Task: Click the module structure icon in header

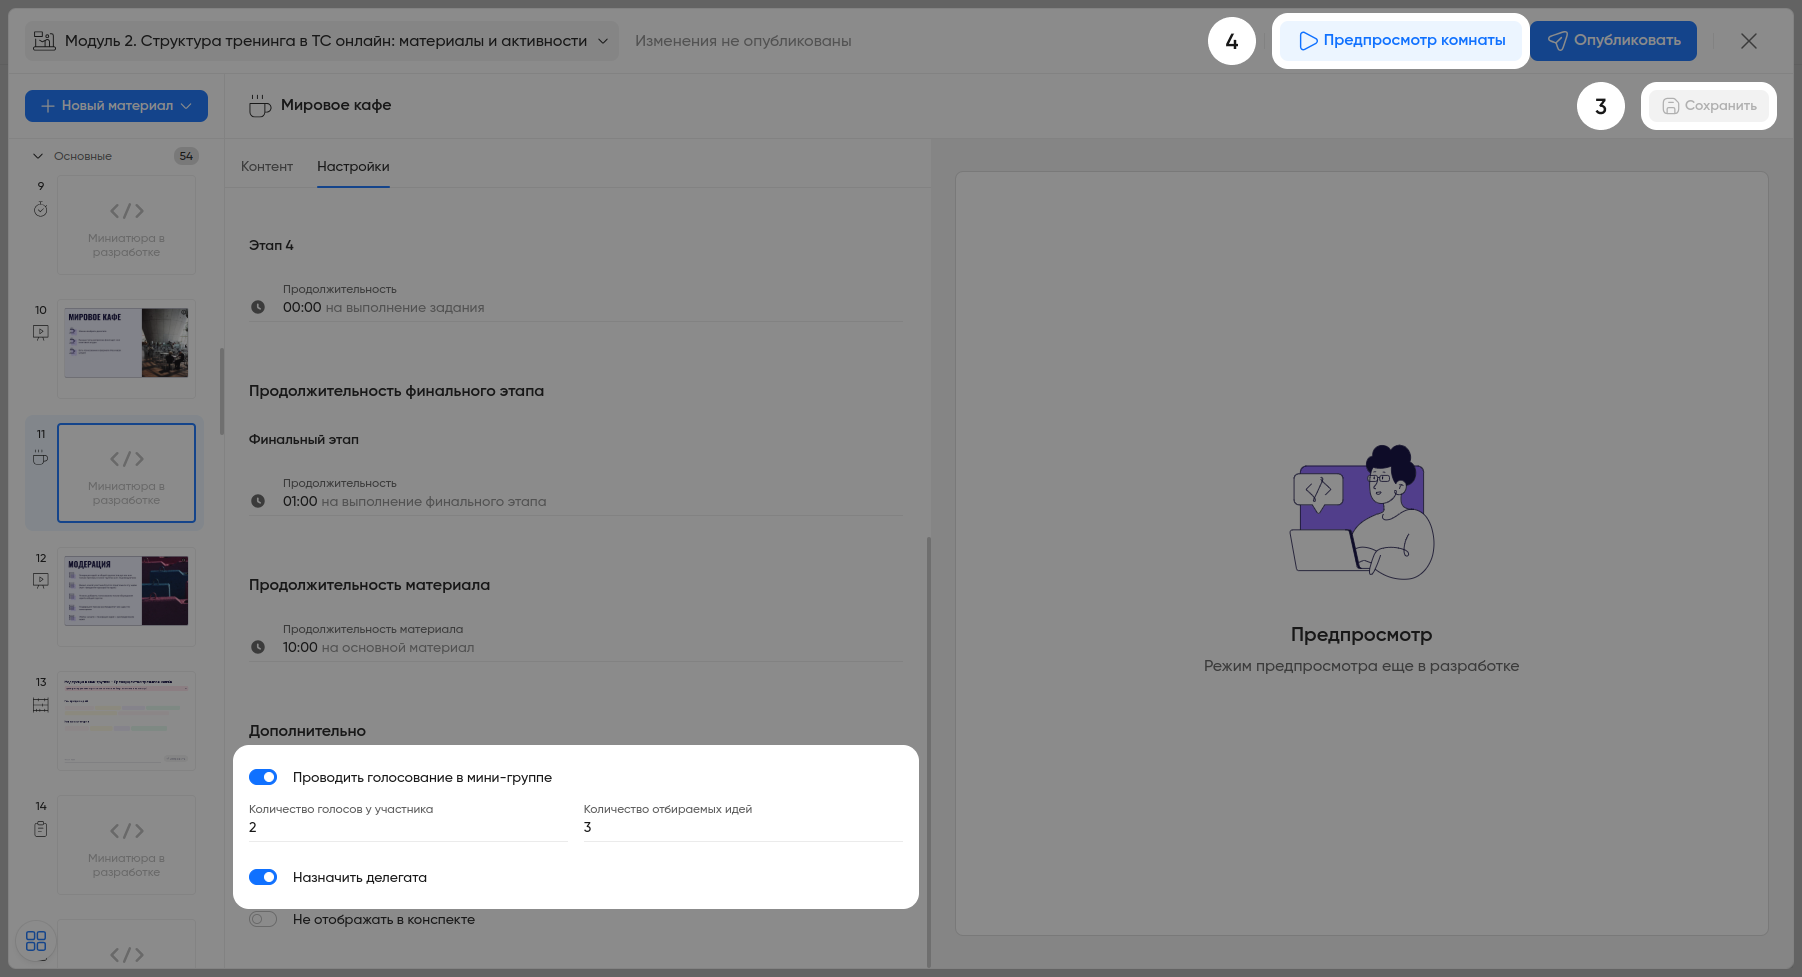Action: click(44, 41)
